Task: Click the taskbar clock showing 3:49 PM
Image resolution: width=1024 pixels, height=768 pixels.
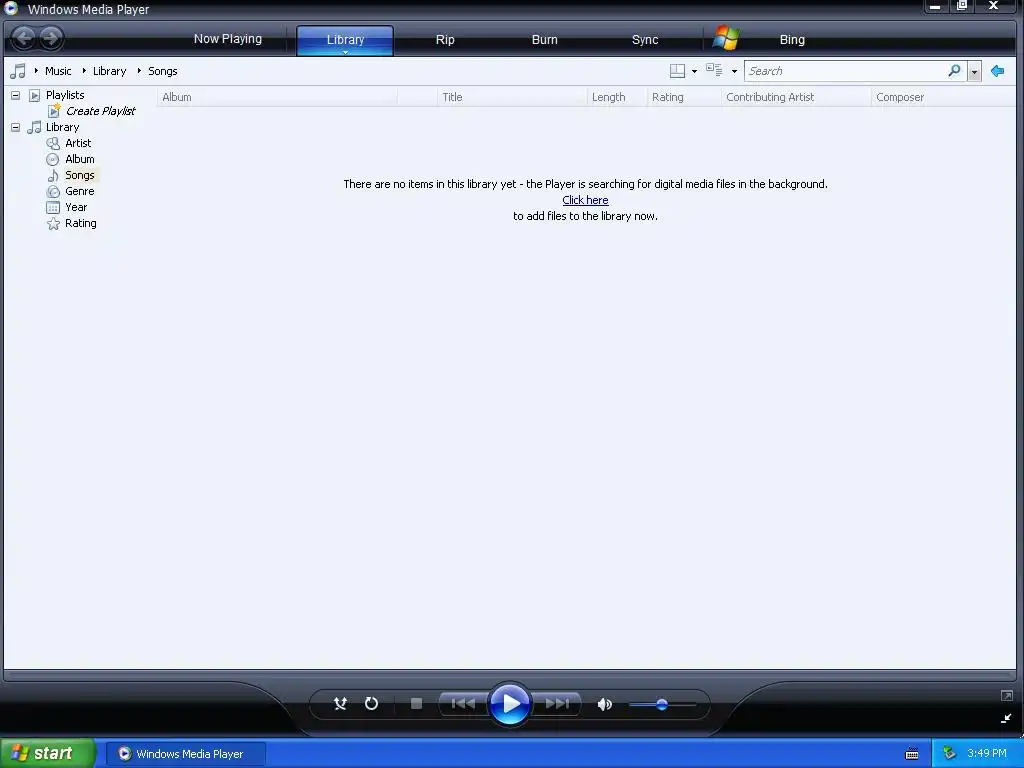Action: coord(987,754)
